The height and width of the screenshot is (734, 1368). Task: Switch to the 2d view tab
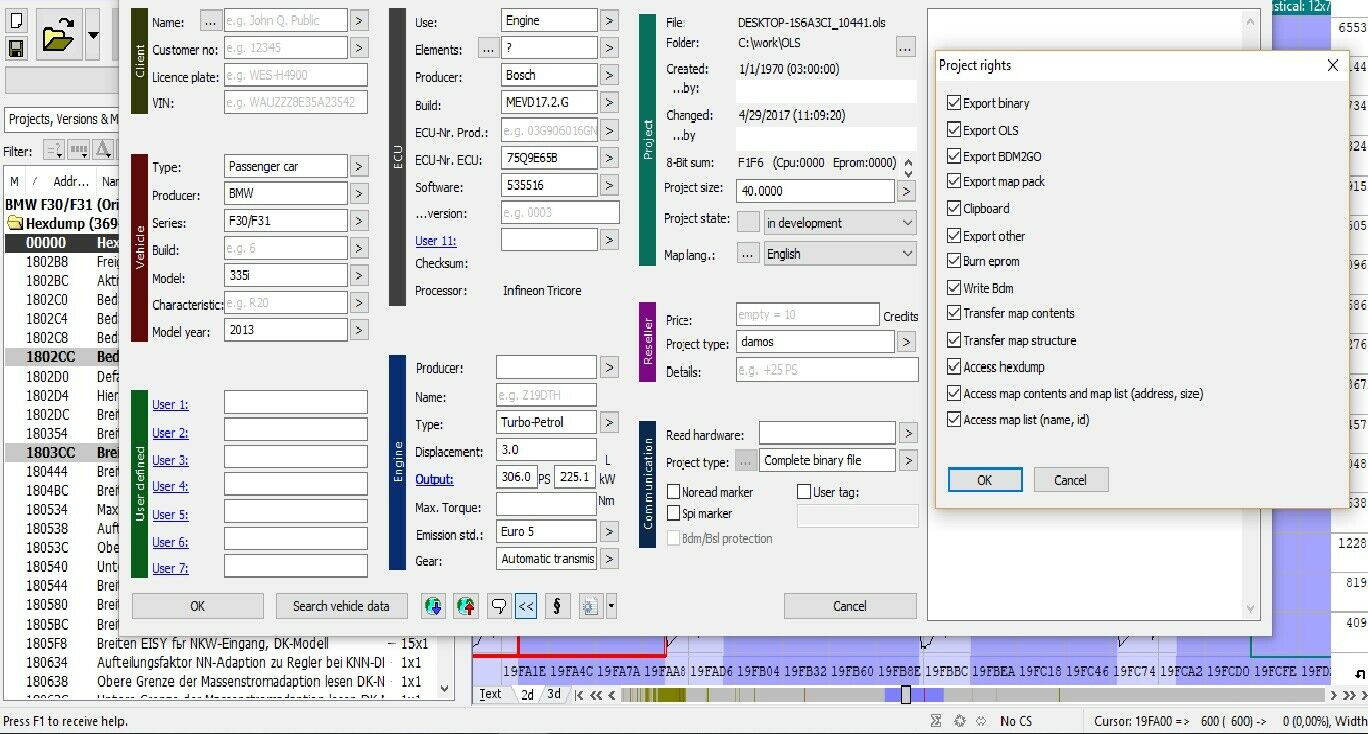tap(527, 694)
